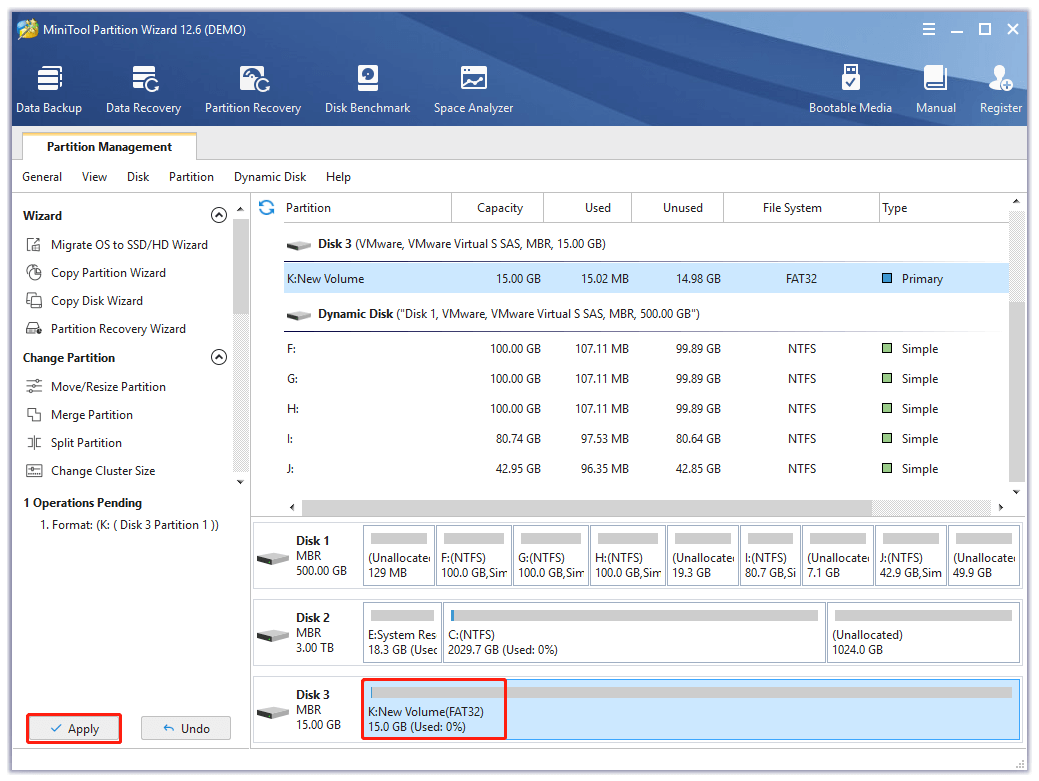This screenshot has height=781, width=1039.
Task: Select the I: partition row
Action: pos(646,439)
